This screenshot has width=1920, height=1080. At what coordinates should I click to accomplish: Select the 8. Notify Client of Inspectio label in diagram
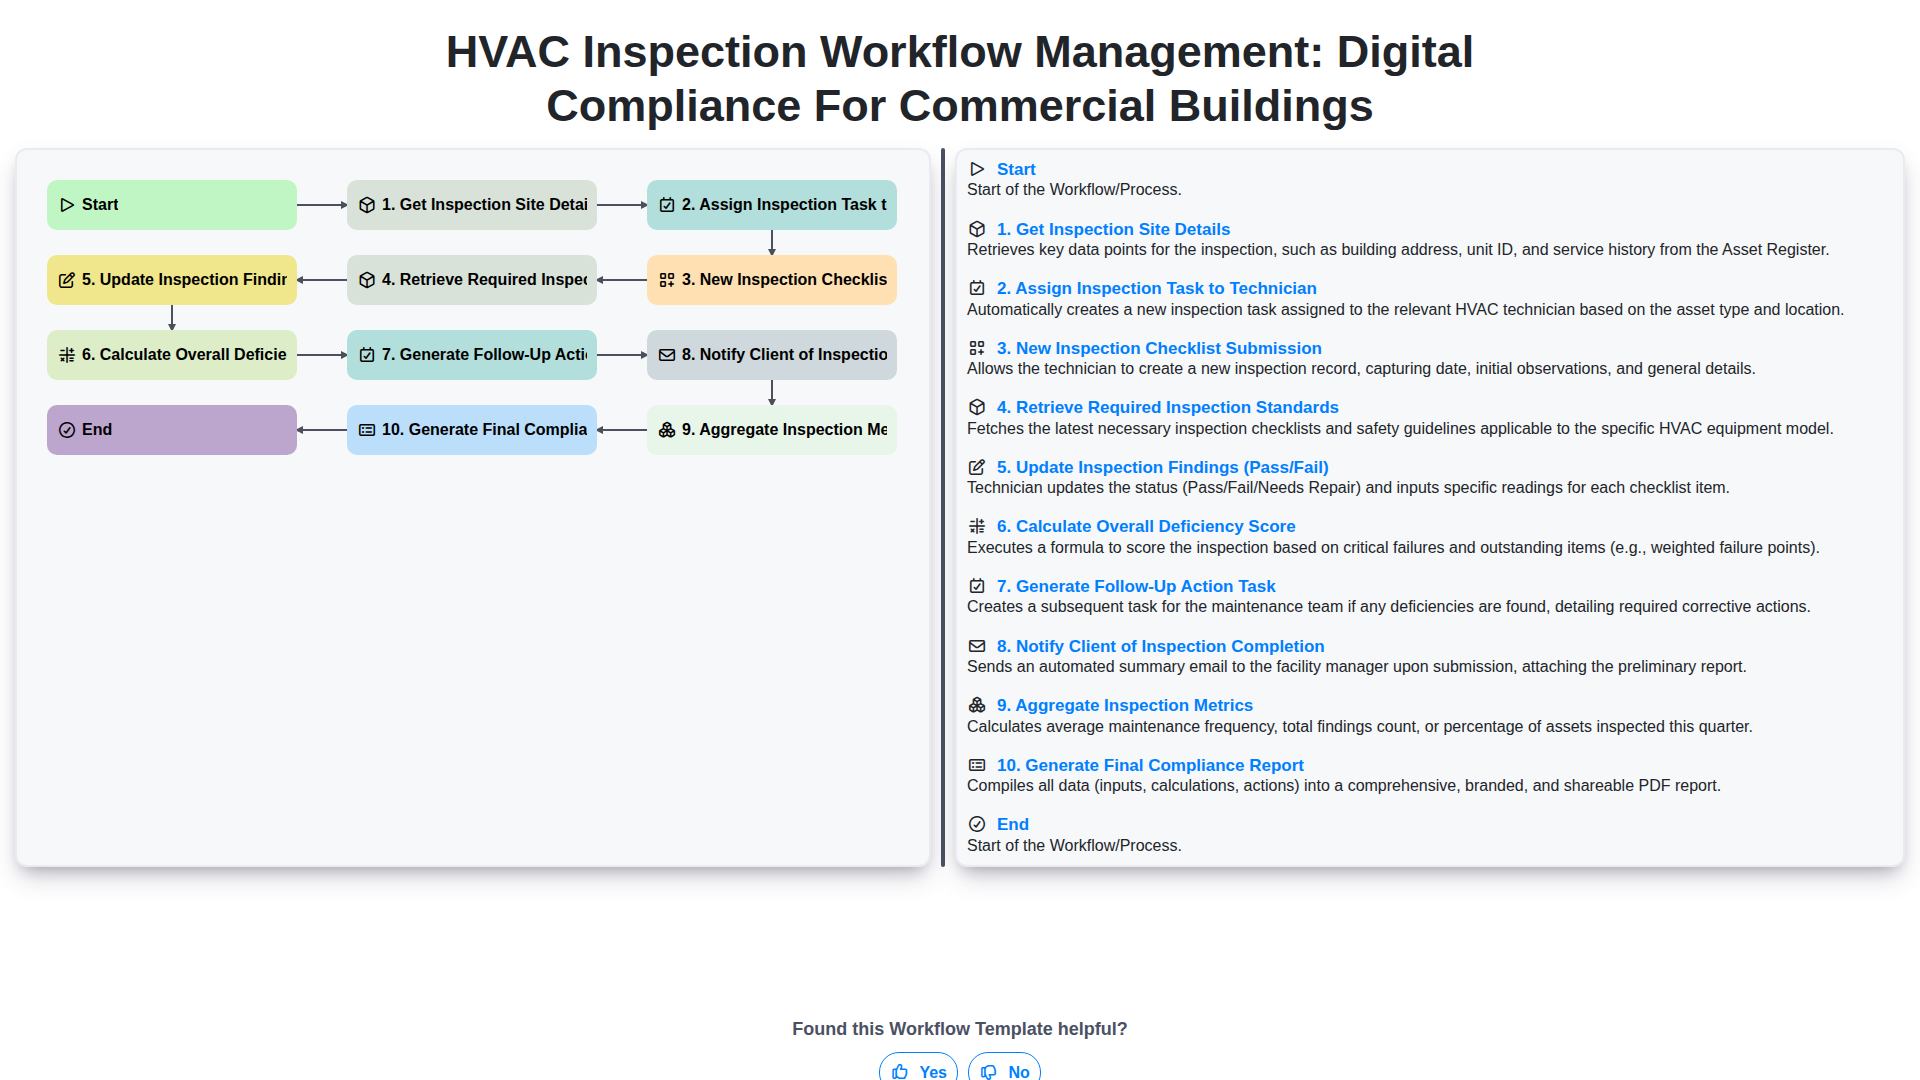pos(785,355)
